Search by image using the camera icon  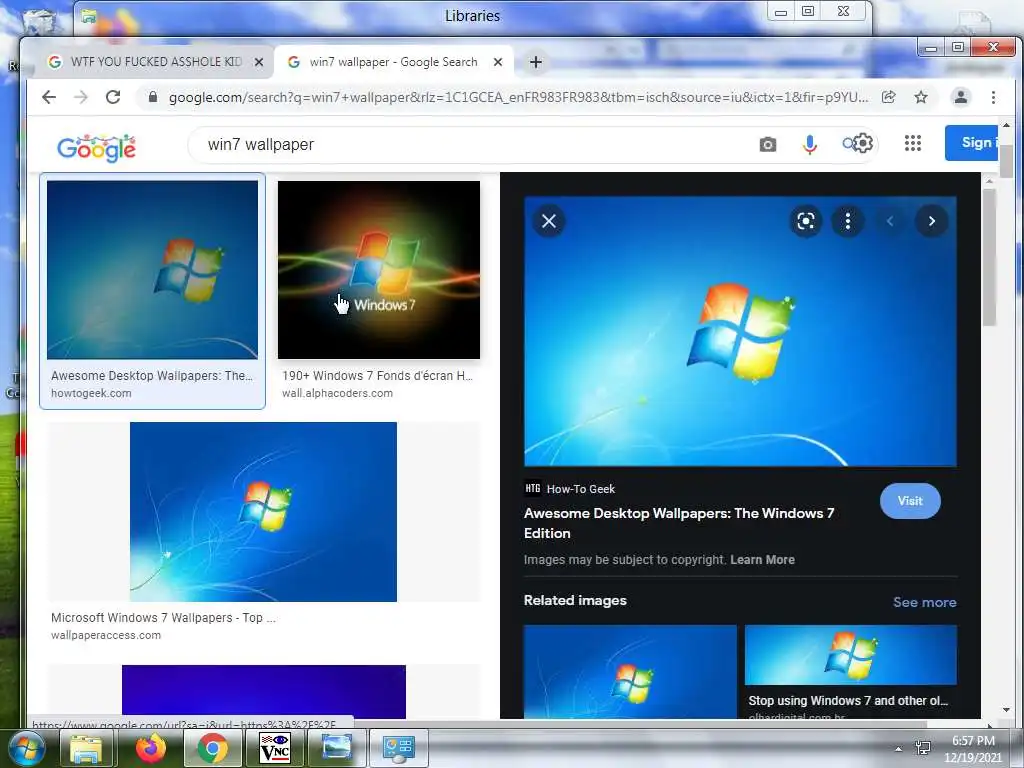pos(768,144)
